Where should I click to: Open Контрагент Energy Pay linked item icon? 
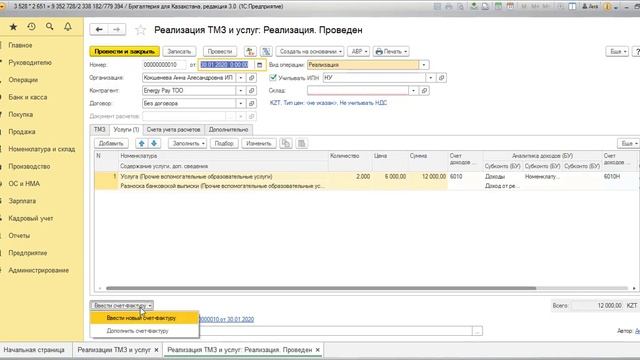(252, 91)
